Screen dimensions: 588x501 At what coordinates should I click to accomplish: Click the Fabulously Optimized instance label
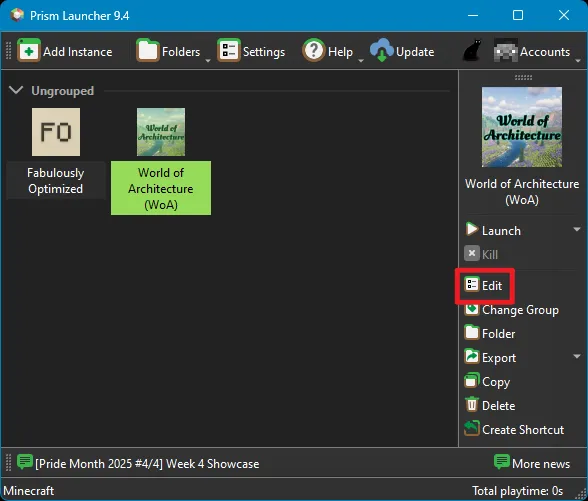pyautogui.click(x=56, y=180)
